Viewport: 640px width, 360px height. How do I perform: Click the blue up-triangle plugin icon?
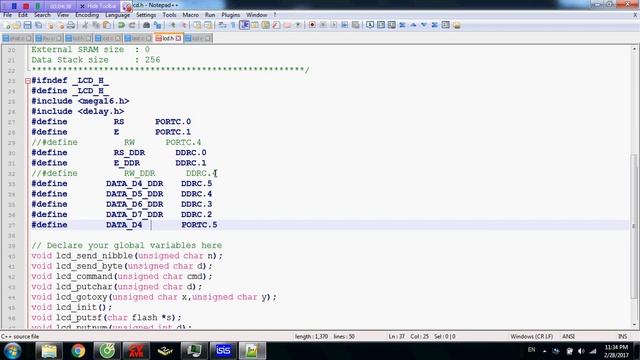tap(413, 25)
